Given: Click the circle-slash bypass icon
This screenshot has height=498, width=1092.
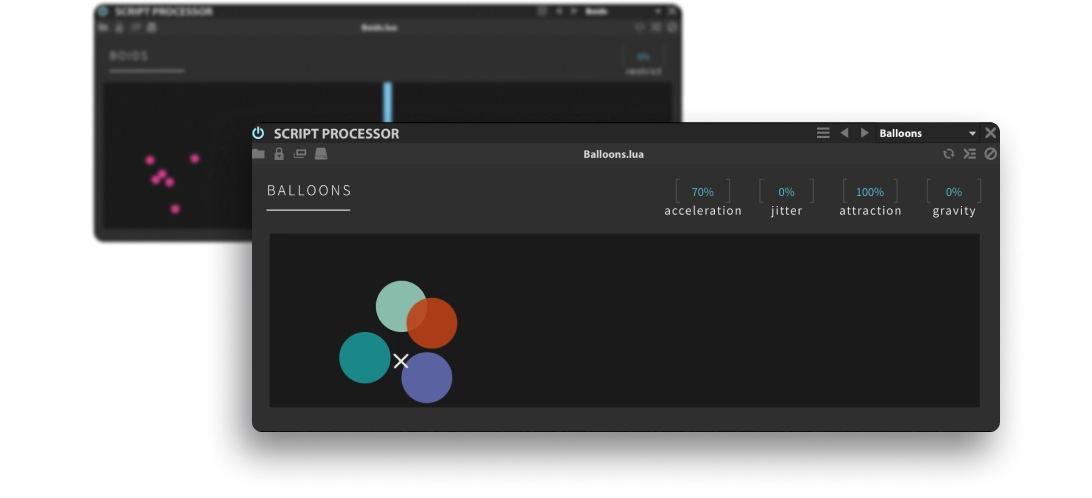Looking at the screenshot, I should pos(990,154).
